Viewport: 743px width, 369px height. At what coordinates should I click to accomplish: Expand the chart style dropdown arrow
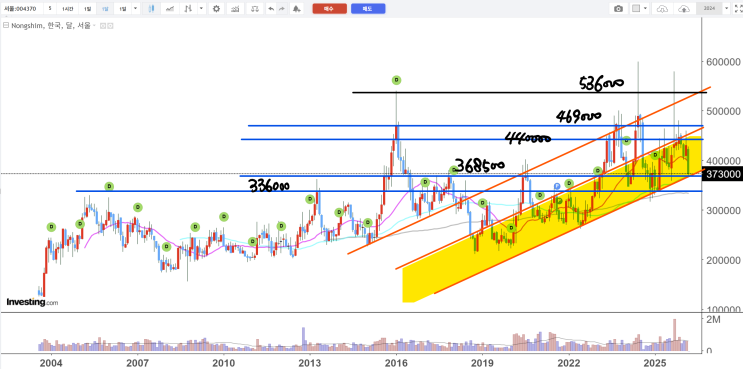[202, 9]
